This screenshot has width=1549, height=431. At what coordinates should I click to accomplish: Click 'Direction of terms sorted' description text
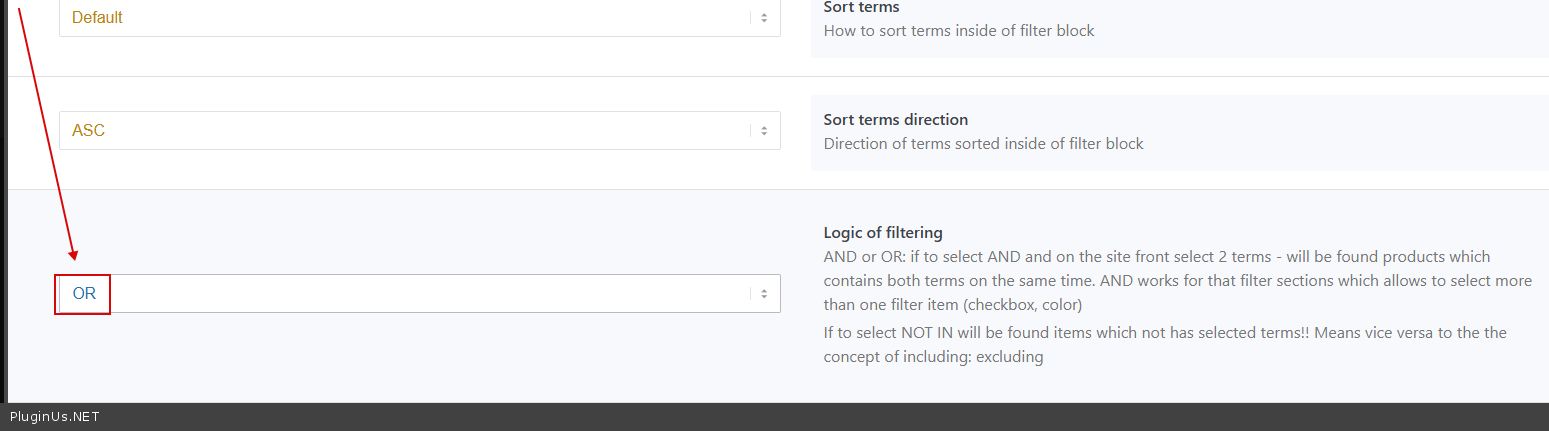pyautogui.click(x=983, y=143)
